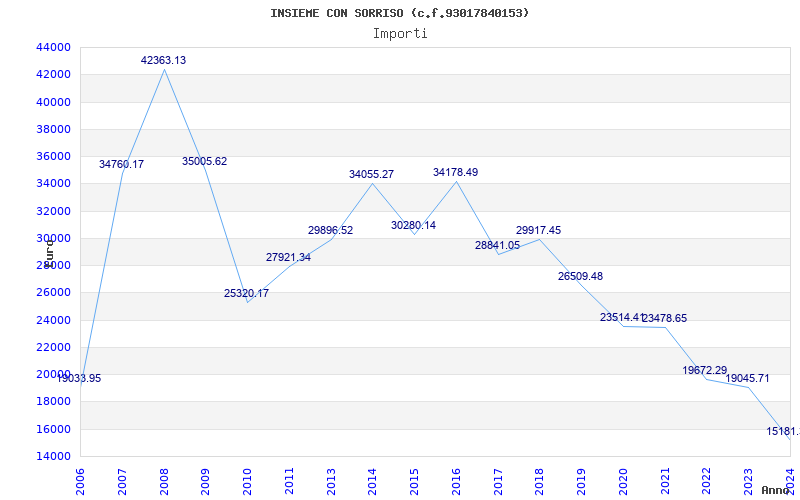
Task: Click the 2017 x-axis year label
Action: click(498, 482)
